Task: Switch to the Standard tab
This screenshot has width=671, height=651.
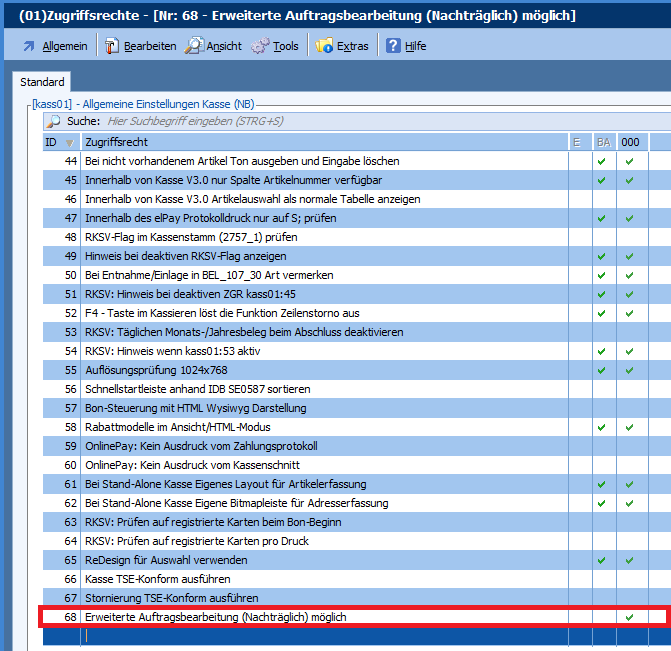Action: coord(42,82)
